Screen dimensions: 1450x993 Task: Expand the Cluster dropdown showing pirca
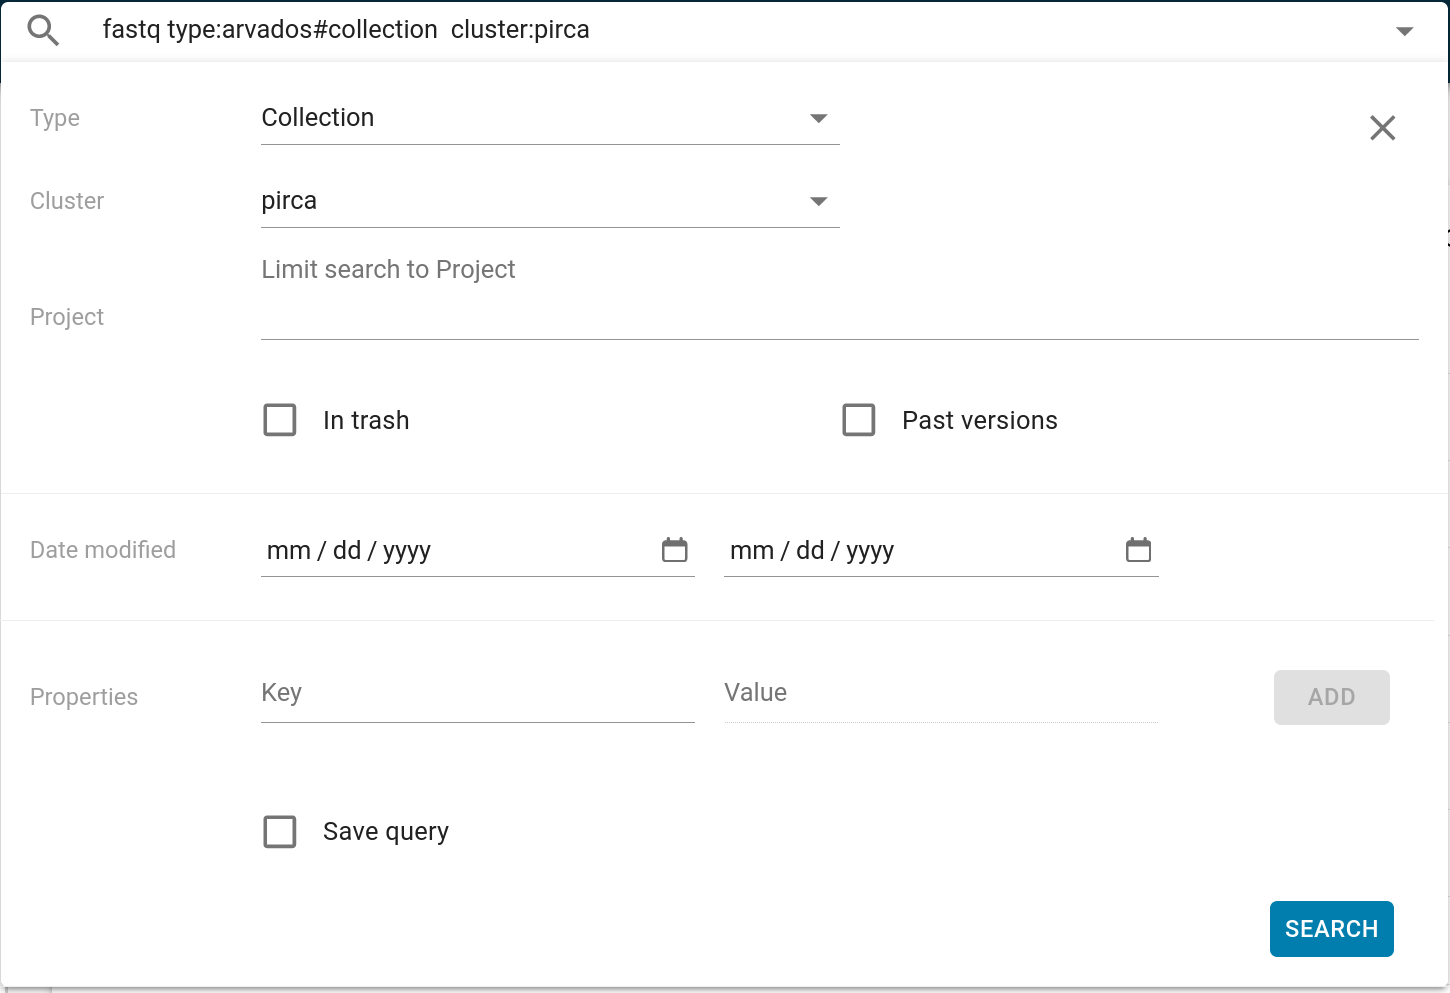530,201
